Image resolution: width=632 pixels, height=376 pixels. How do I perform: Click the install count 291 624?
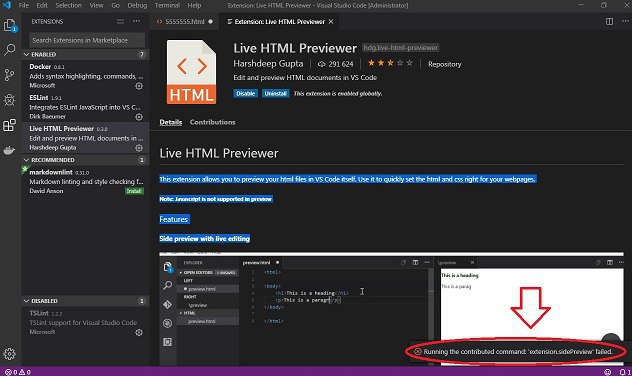(x=335, y=64)
